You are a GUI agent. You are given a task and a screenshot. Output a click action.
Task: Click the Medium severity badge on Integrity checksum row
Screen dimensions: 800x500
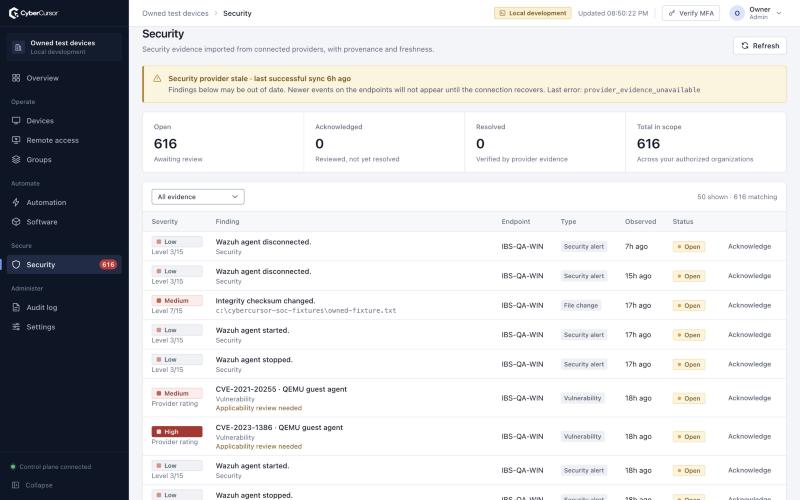click(x=177, y=301)
